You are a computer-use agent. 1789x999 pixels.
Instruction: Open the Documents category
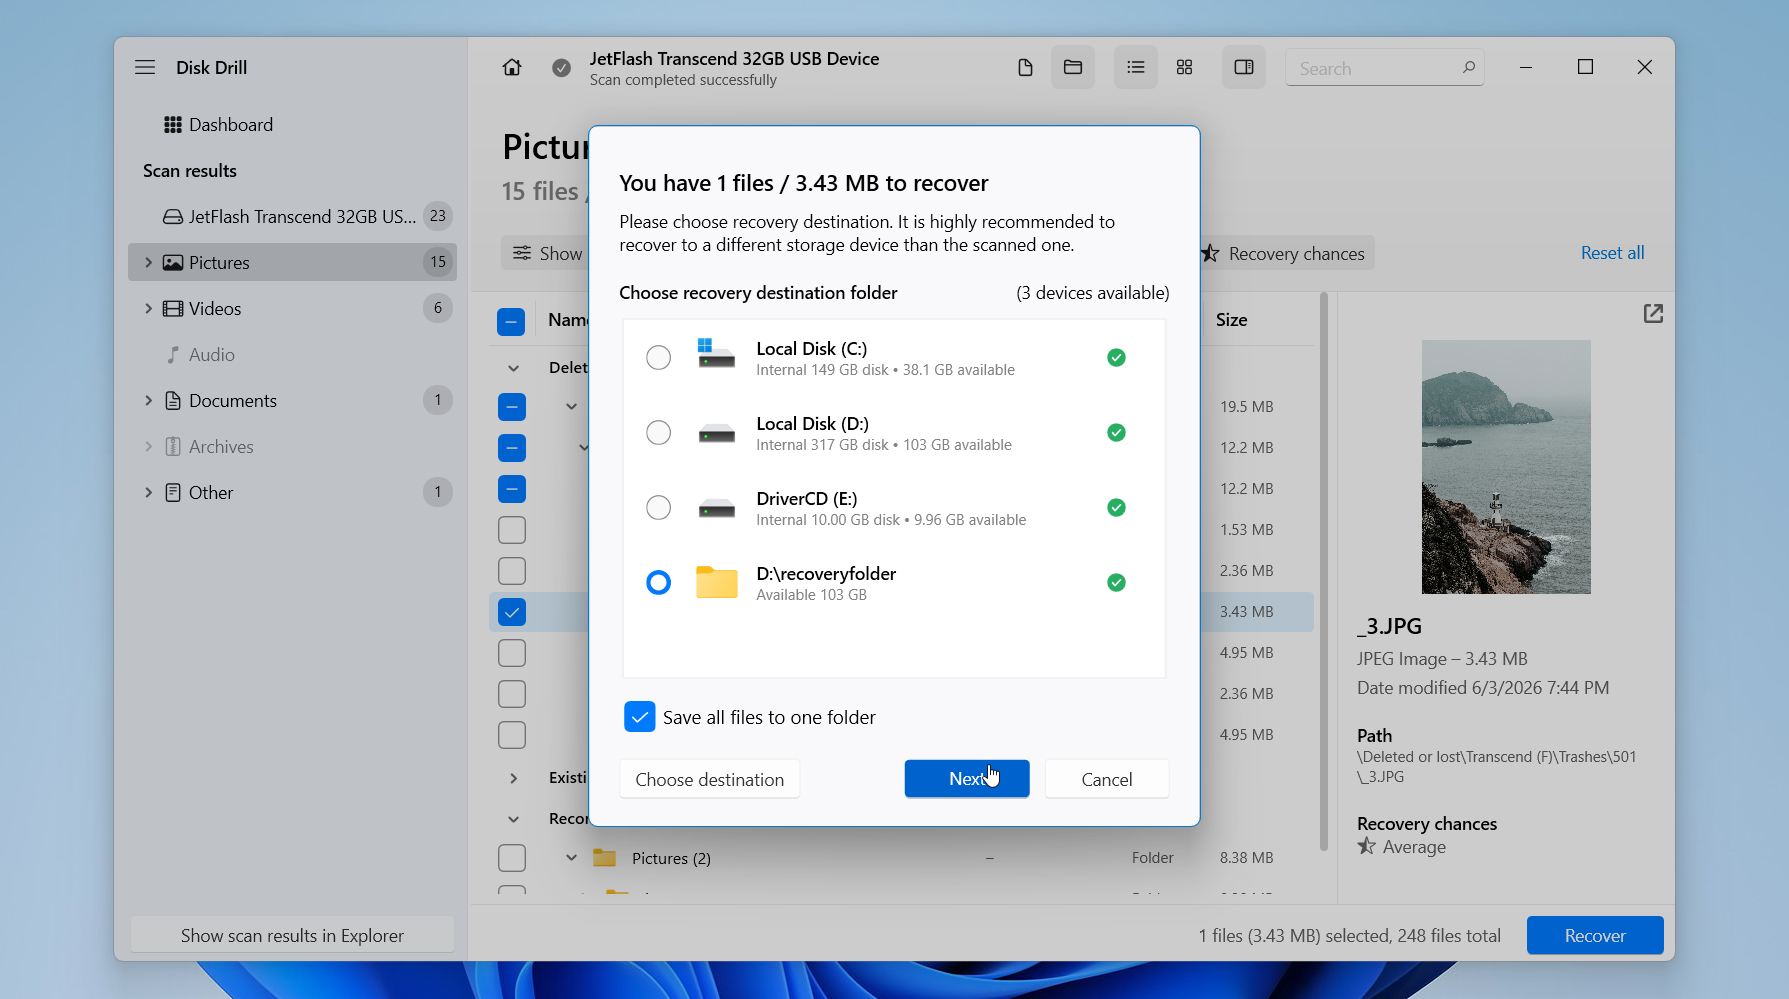tap(292, 400)
